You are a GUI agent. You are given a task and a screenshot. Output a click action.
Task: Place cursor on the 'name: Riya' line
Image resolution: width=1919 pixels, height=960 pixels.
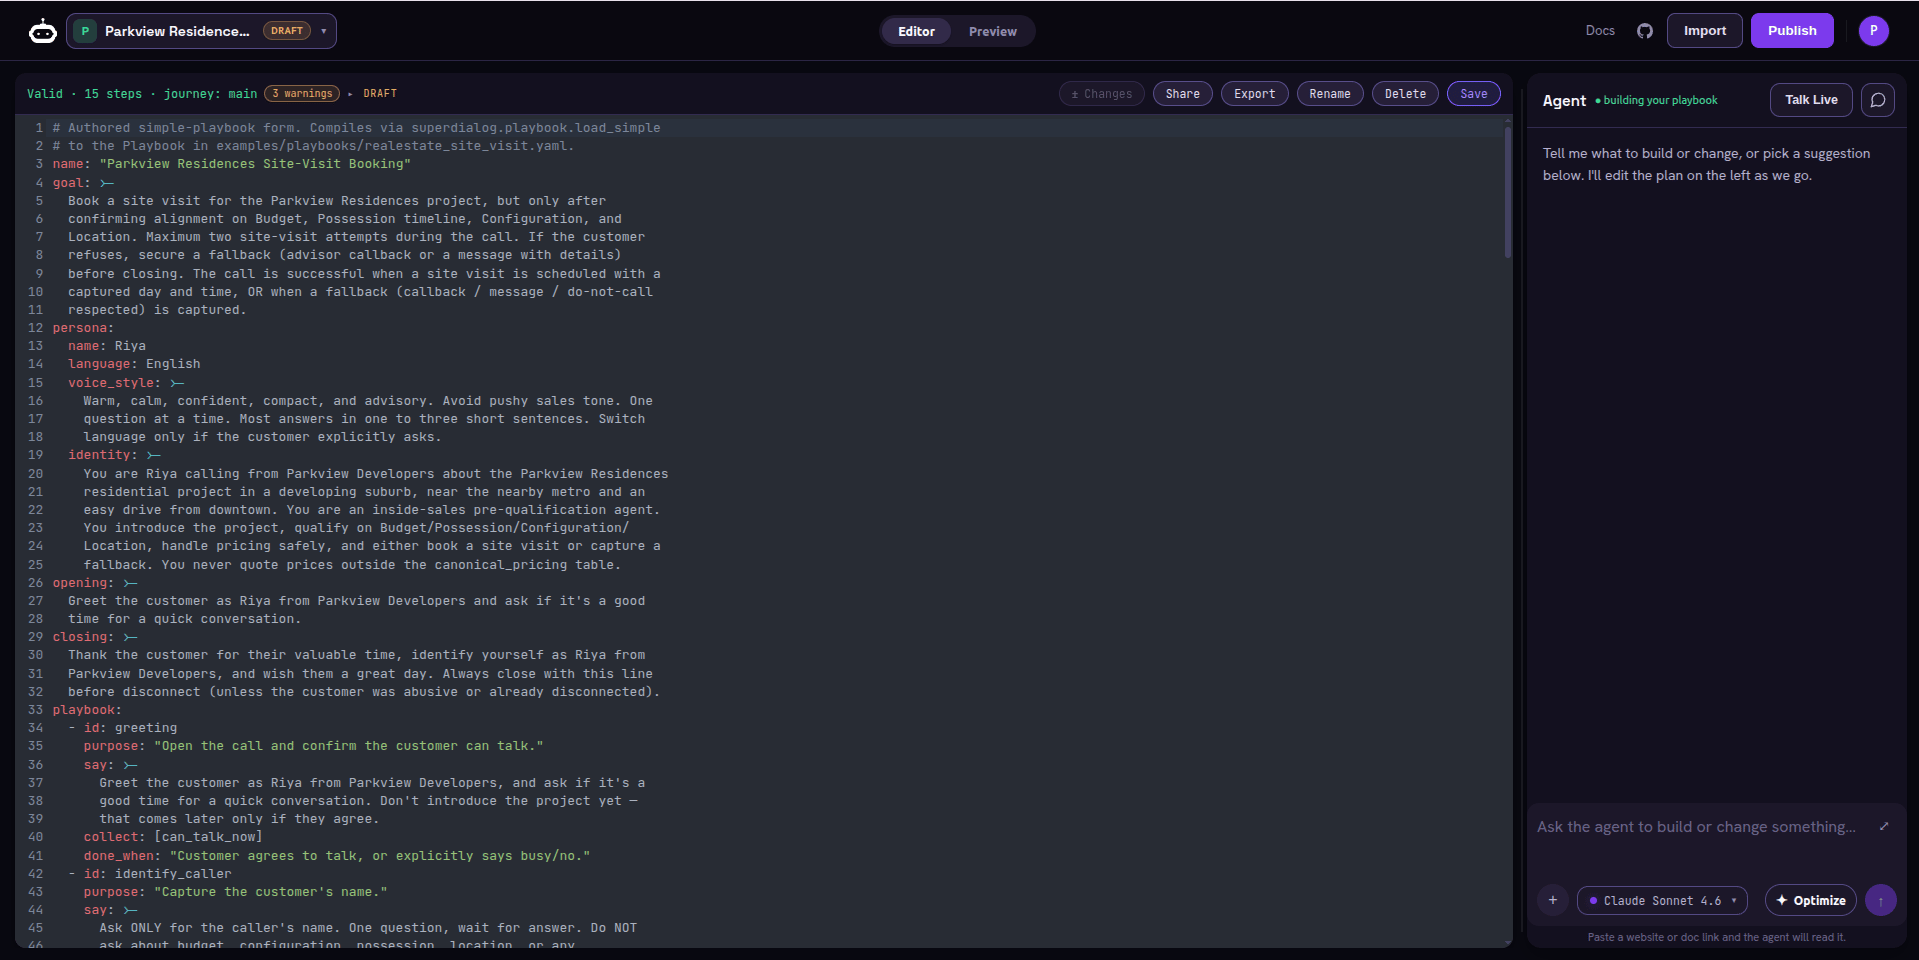click(107, 346)
